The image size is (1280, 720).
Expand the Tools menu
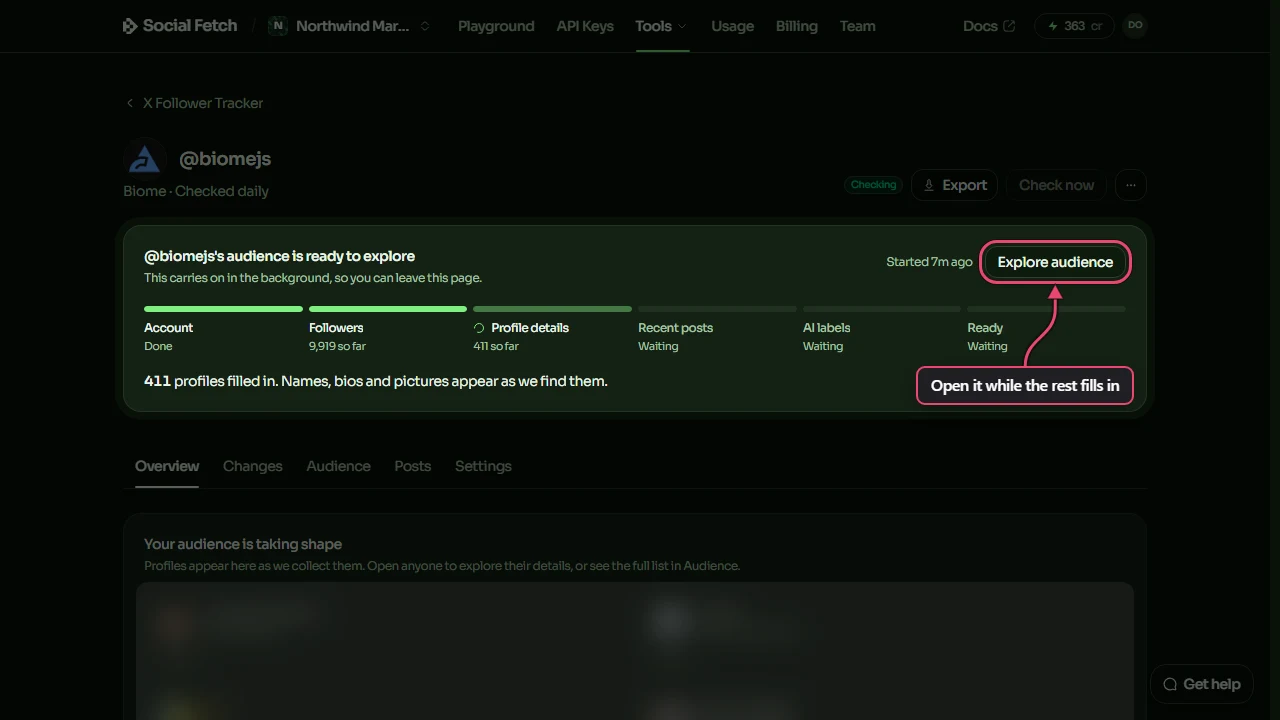coord(662,26)
